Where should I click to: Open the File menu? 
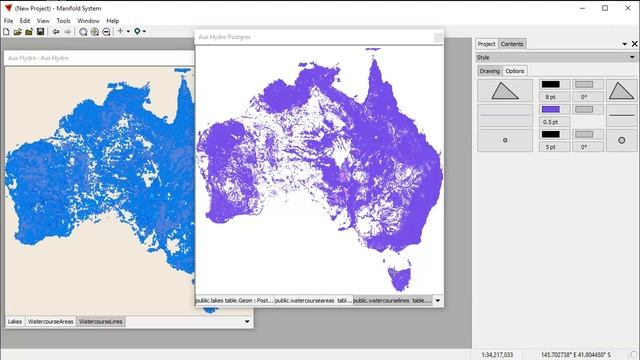(8, 21)
